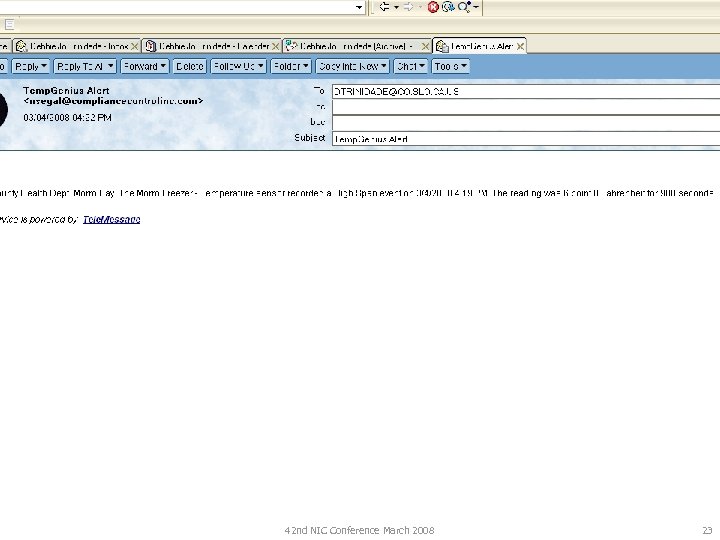
Task: Expand the address bar dropdown arrow
Action: (359, 7)
